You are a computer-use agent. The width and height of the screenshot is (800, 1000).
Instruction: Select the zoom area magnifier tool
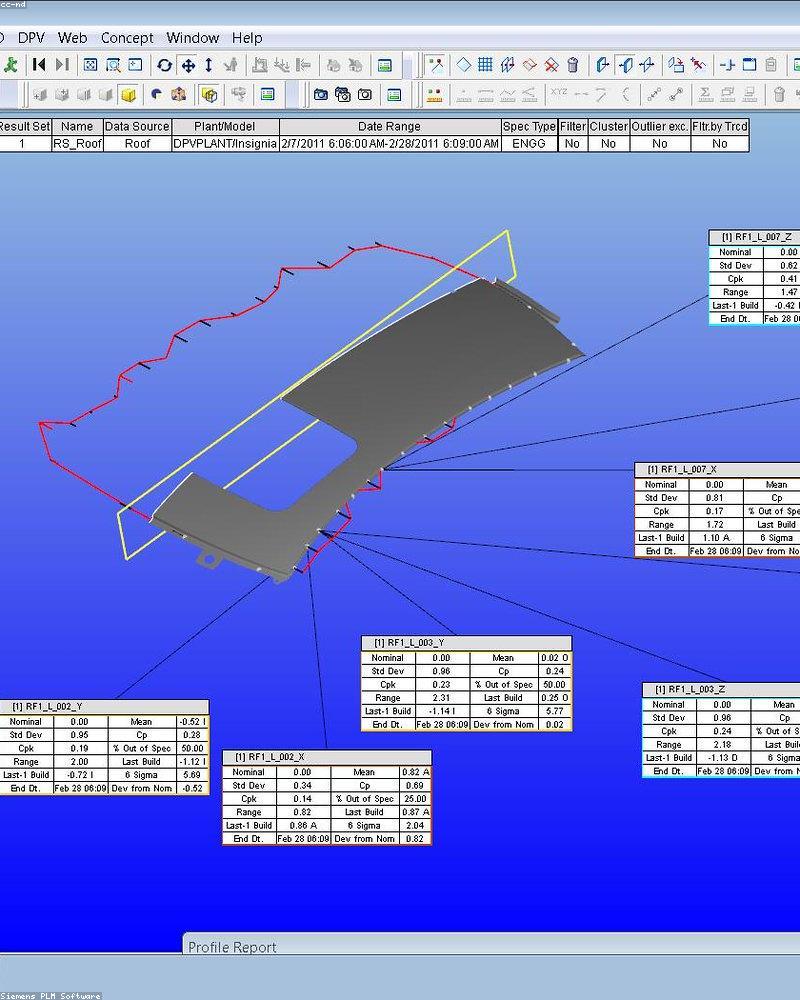click(113, 65)
